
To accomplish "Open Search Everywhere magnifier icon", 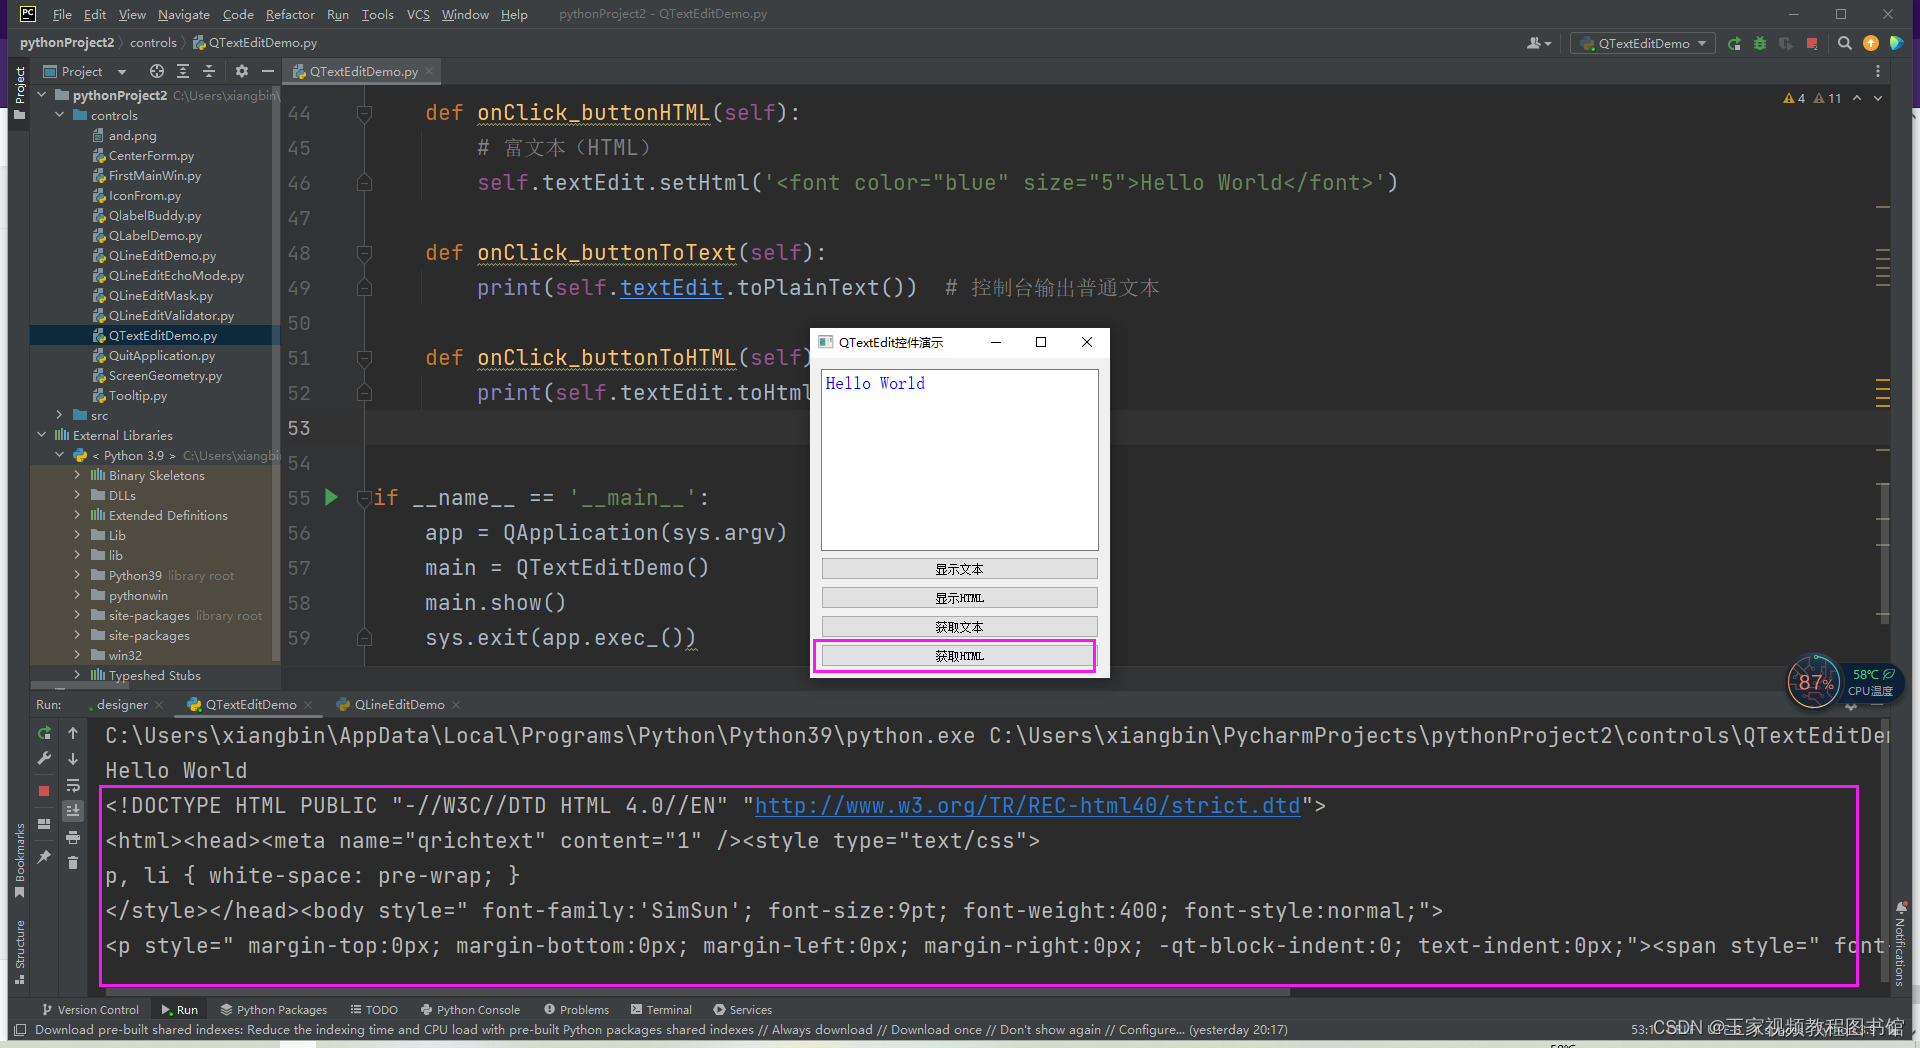I will click(x=1845, y=43).
